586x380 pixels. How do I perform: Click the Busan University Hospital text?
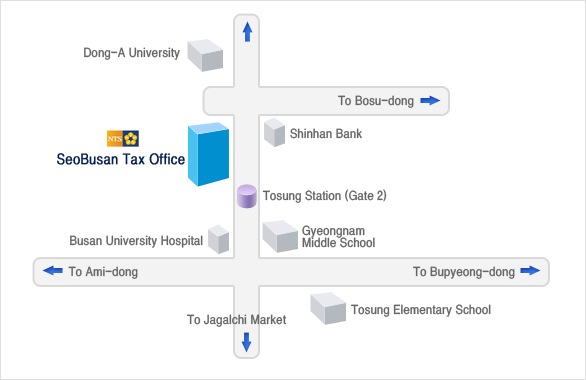(136, 241)
